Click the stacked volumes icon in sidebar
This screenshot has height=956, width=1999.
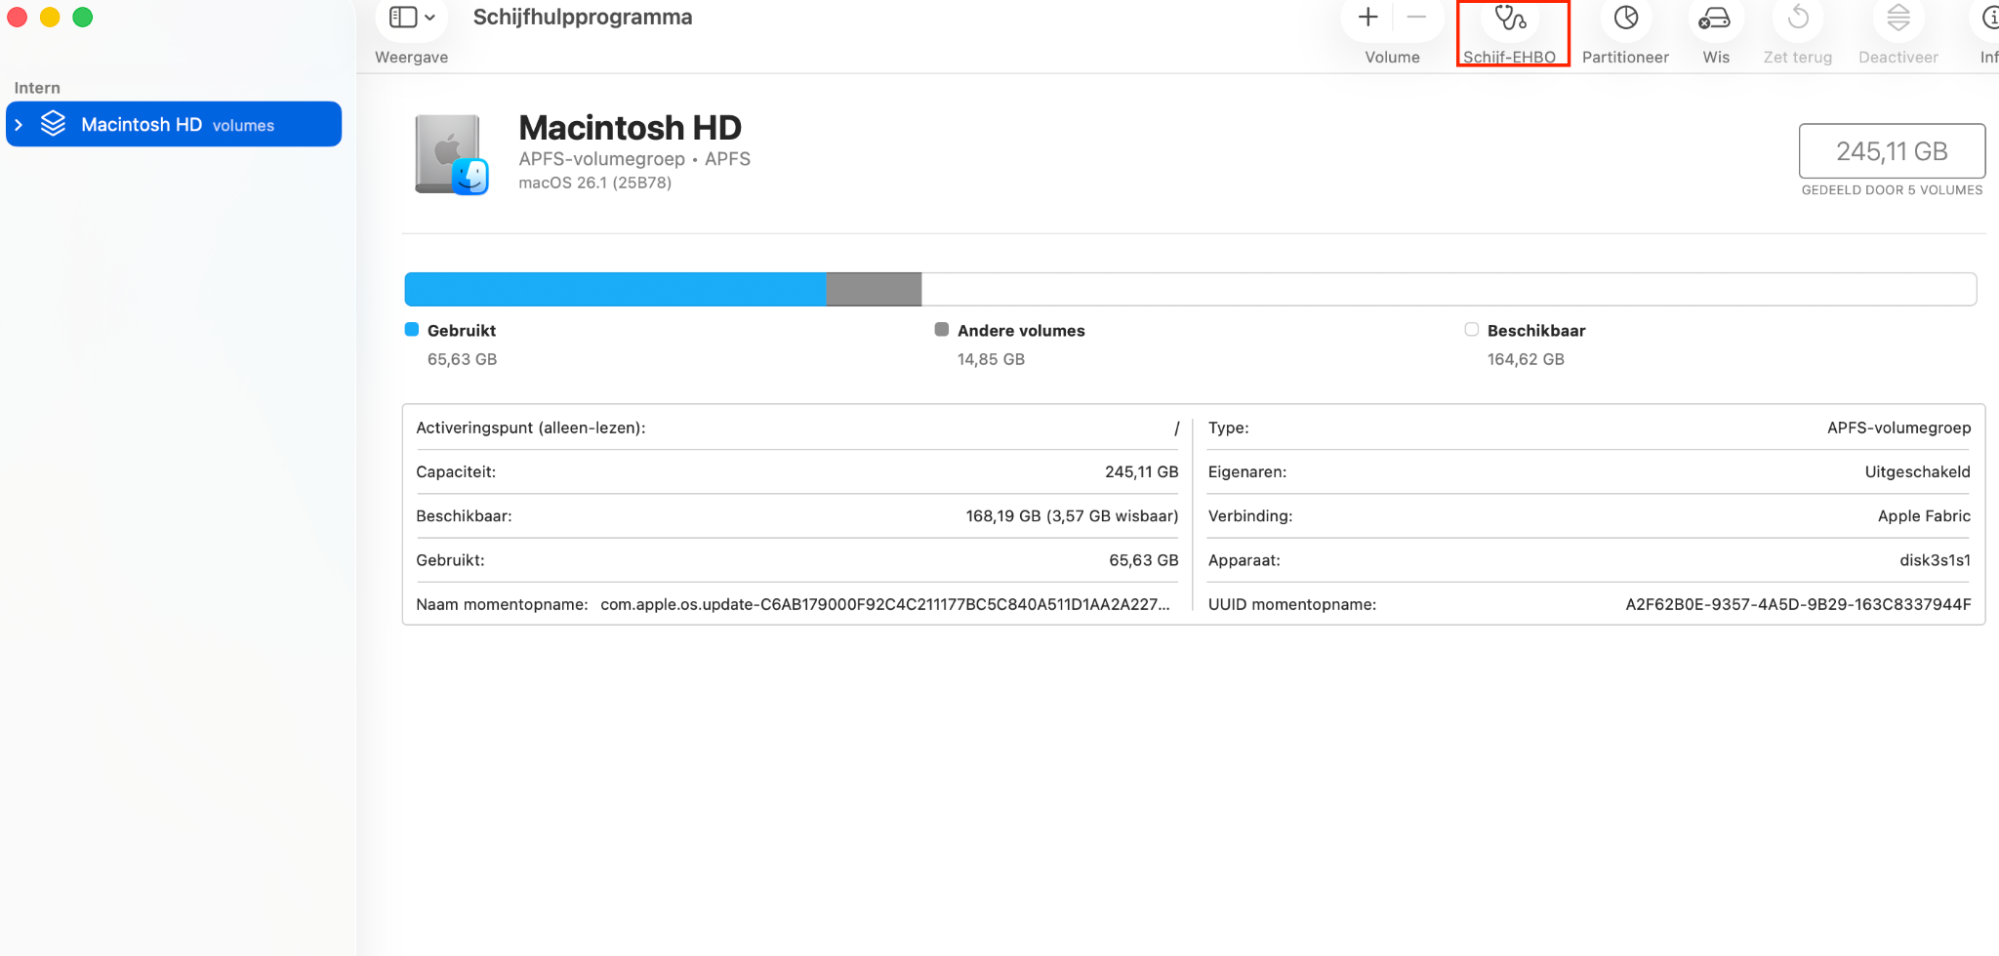click(53, 124)
